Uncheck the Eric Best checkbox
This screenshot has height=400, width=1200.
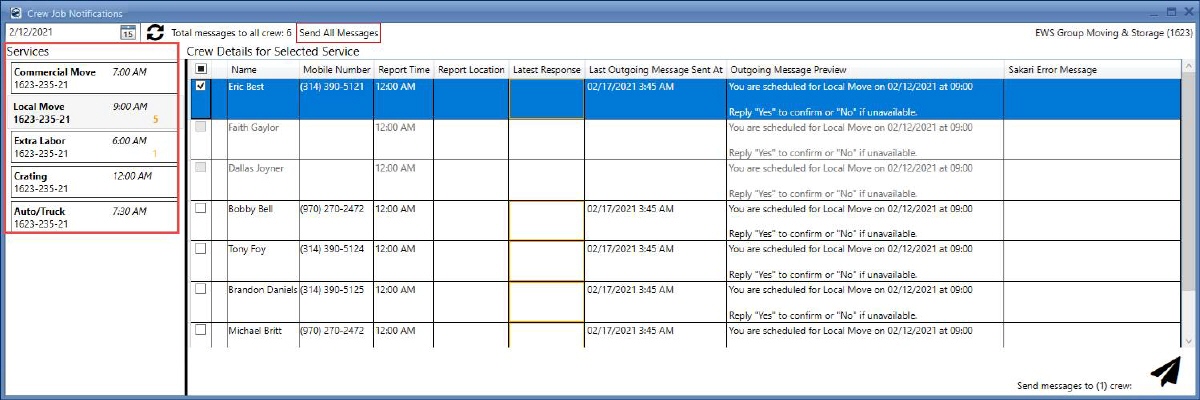pos(201,87)
